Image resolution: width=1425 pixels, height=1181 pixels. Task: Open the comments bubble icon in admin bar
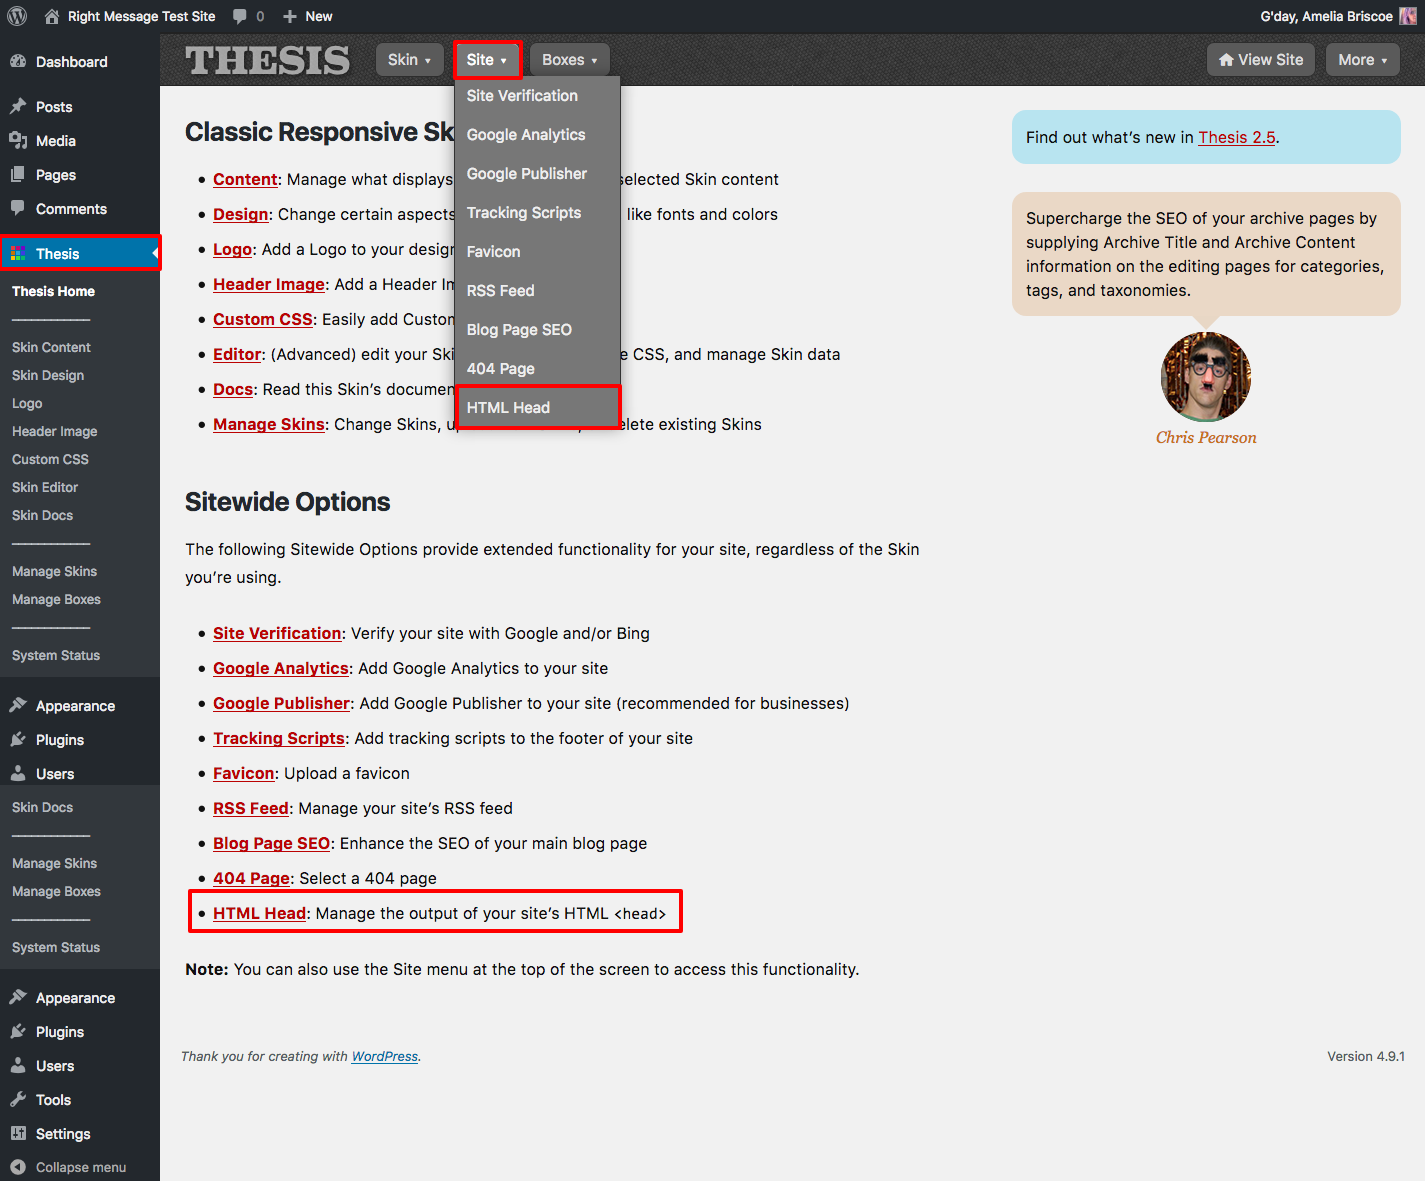click(x=240, y=16)
